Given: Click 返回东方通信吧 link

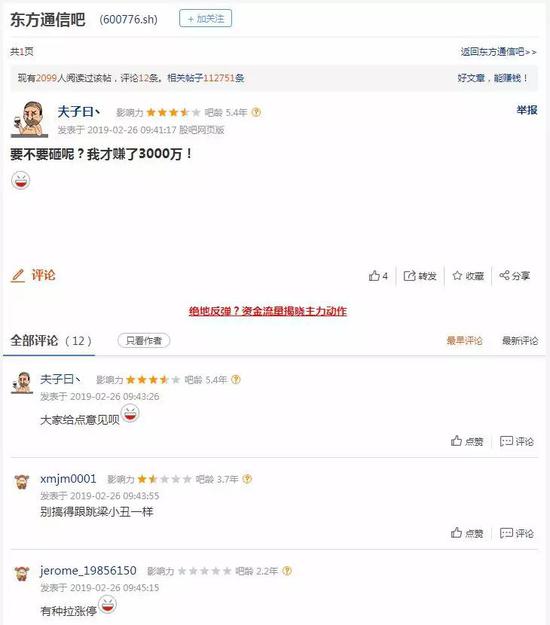Looking at the screenshot, I should pyautogui.click(x=499, y=52).
